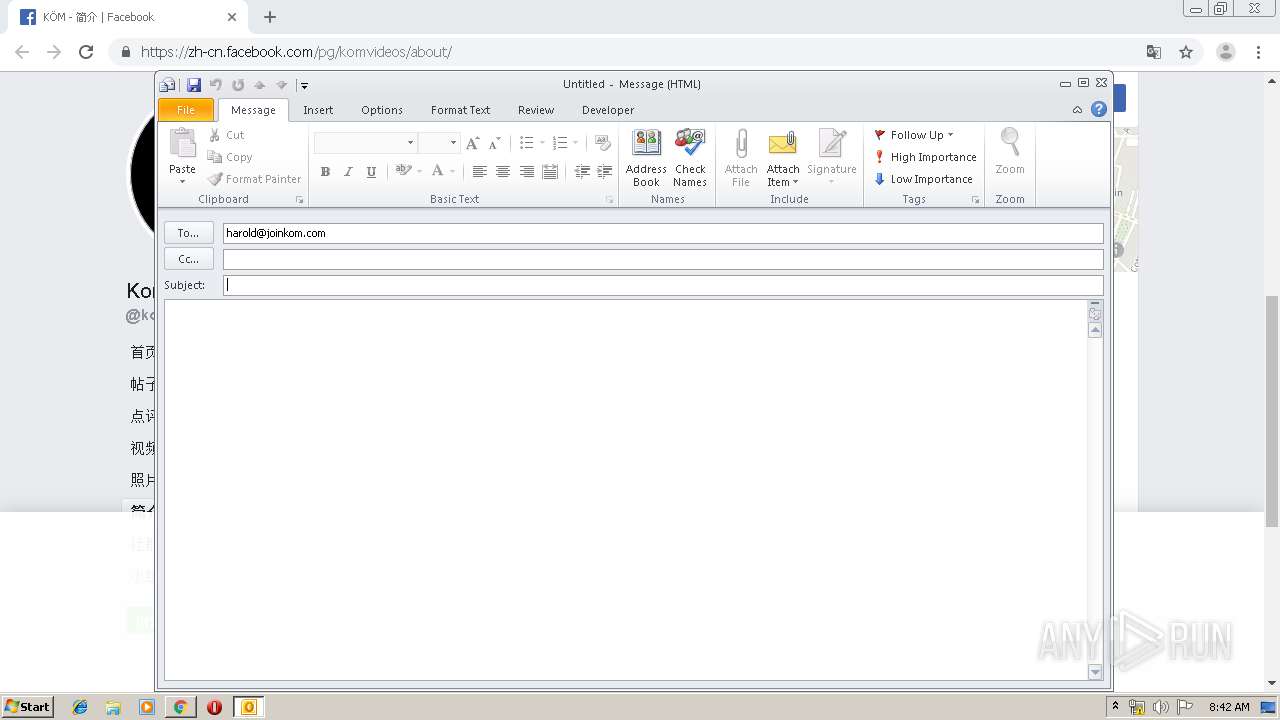Open font color dropdown arrow
The width and height of the screenshot is (1280, 720).
(x=452, y=172)
